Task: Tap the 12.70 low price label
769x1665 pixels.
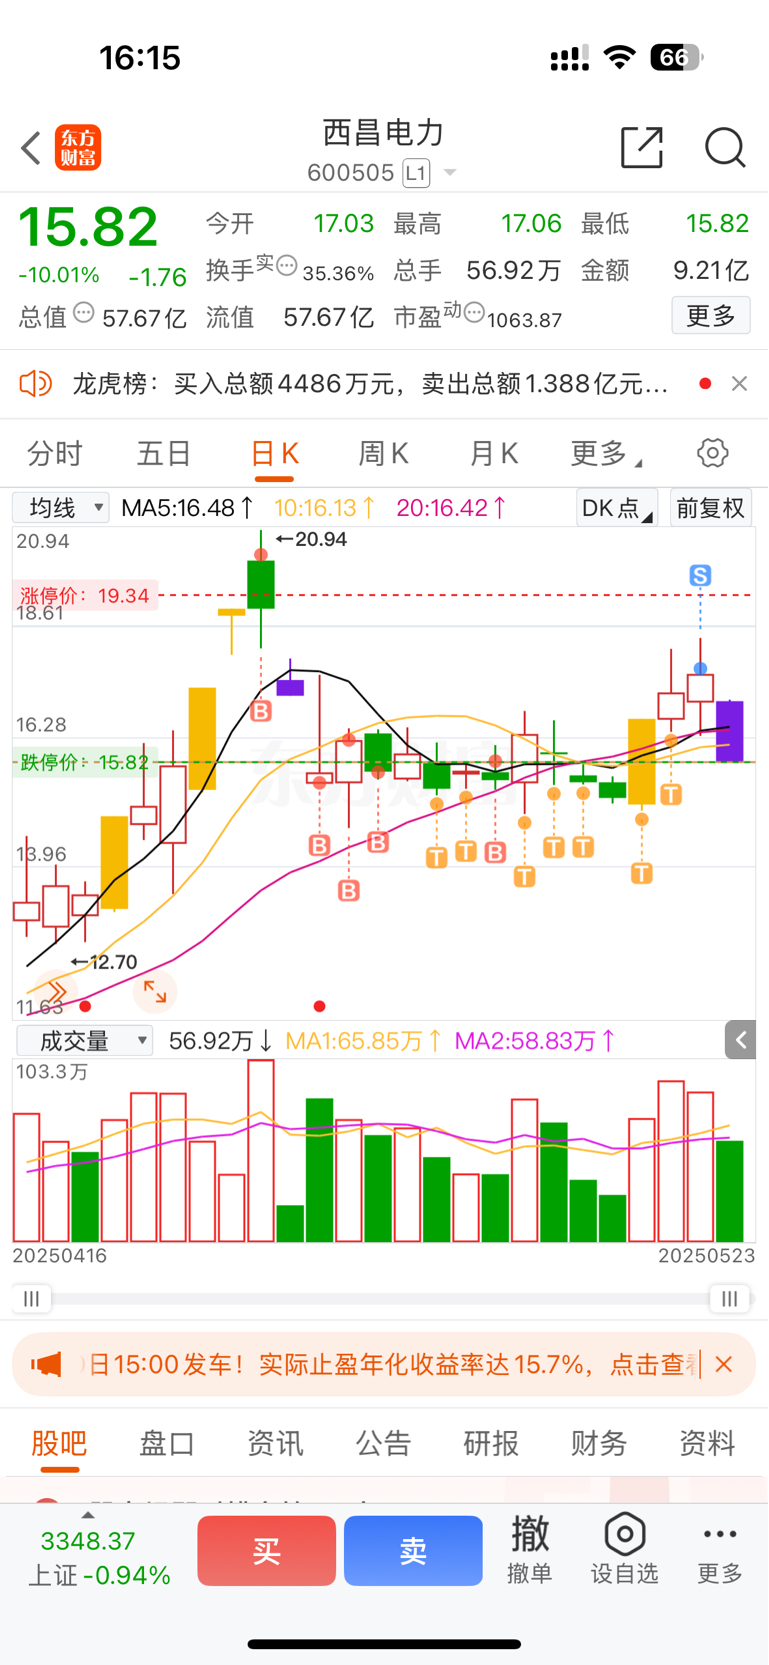Action: 104,962
